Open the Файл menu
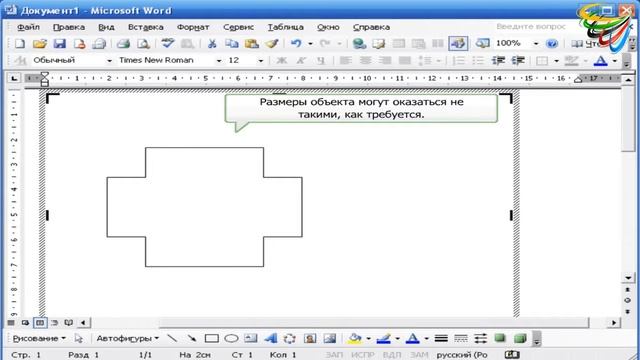 (28, 27)
